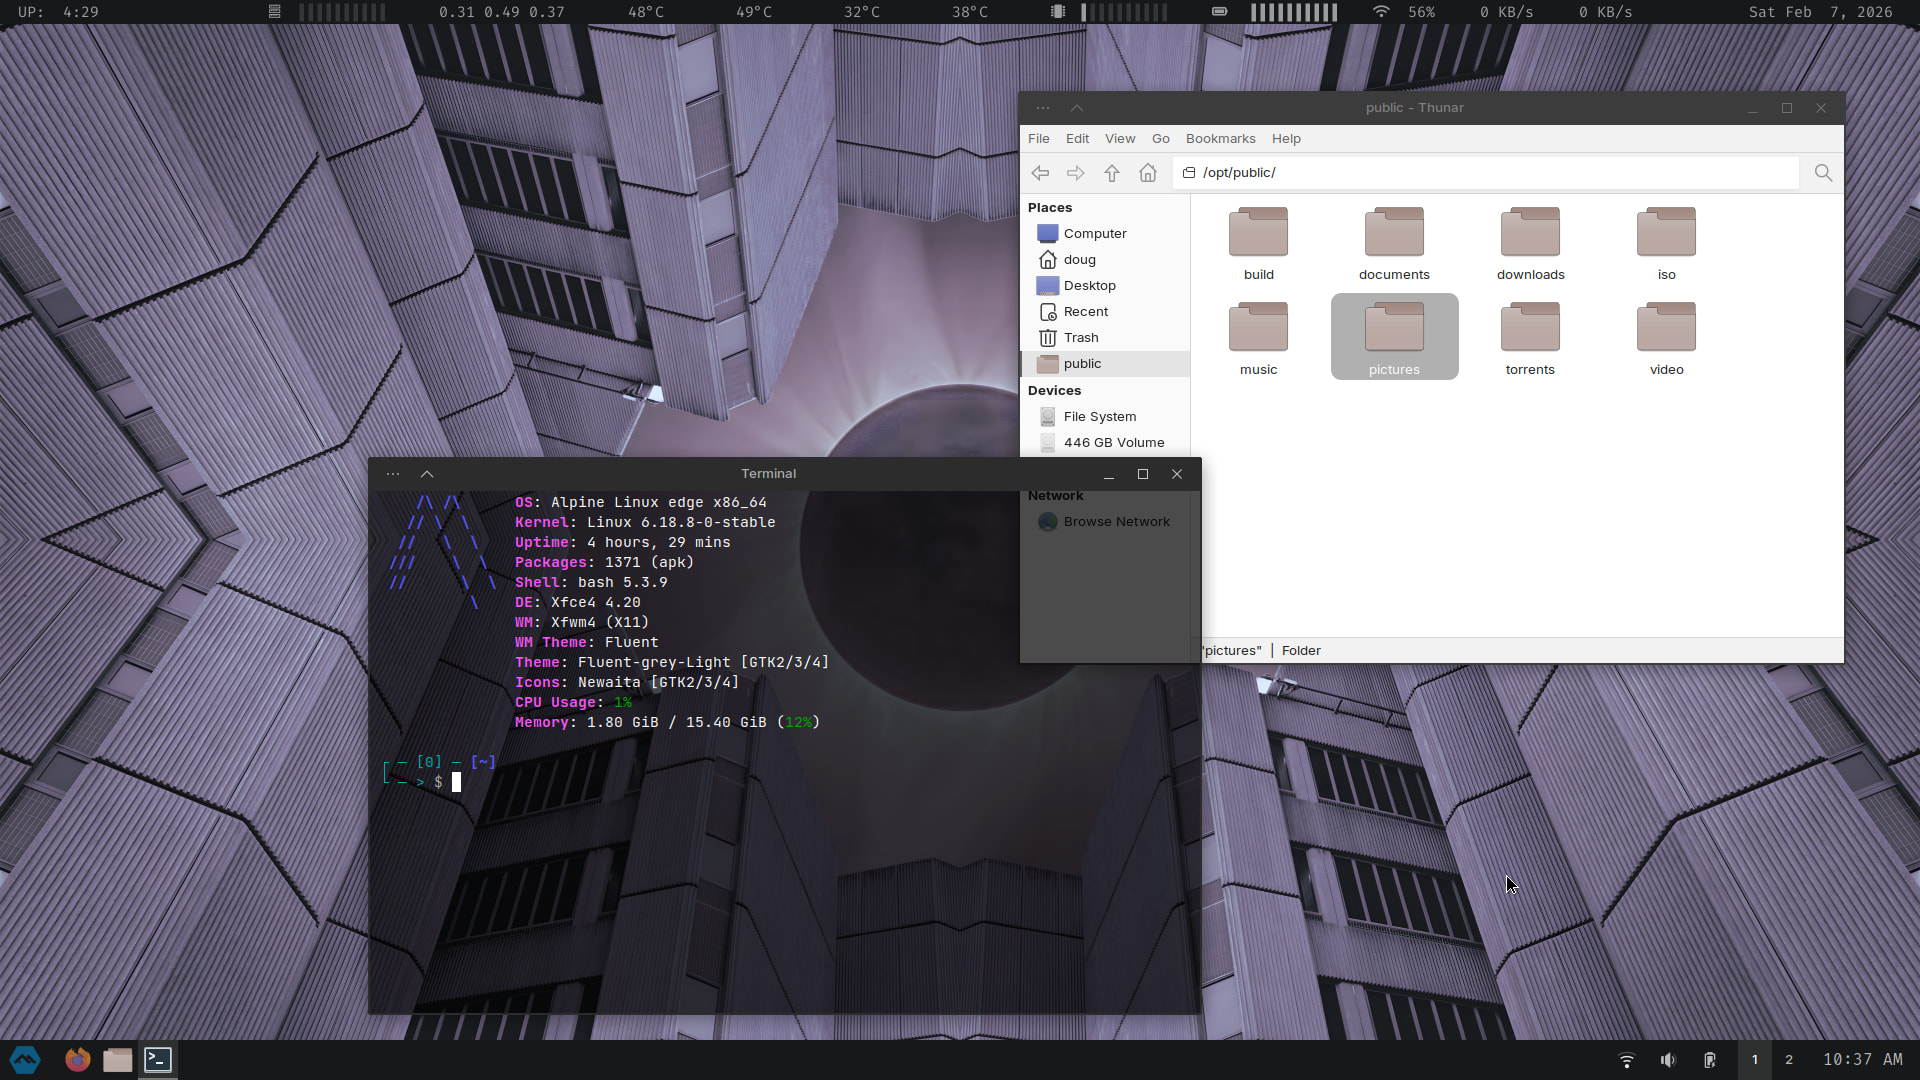Open the Wi-Fi network tray icon
The image size is (1920, 1080).
tap(1627, 1060)
